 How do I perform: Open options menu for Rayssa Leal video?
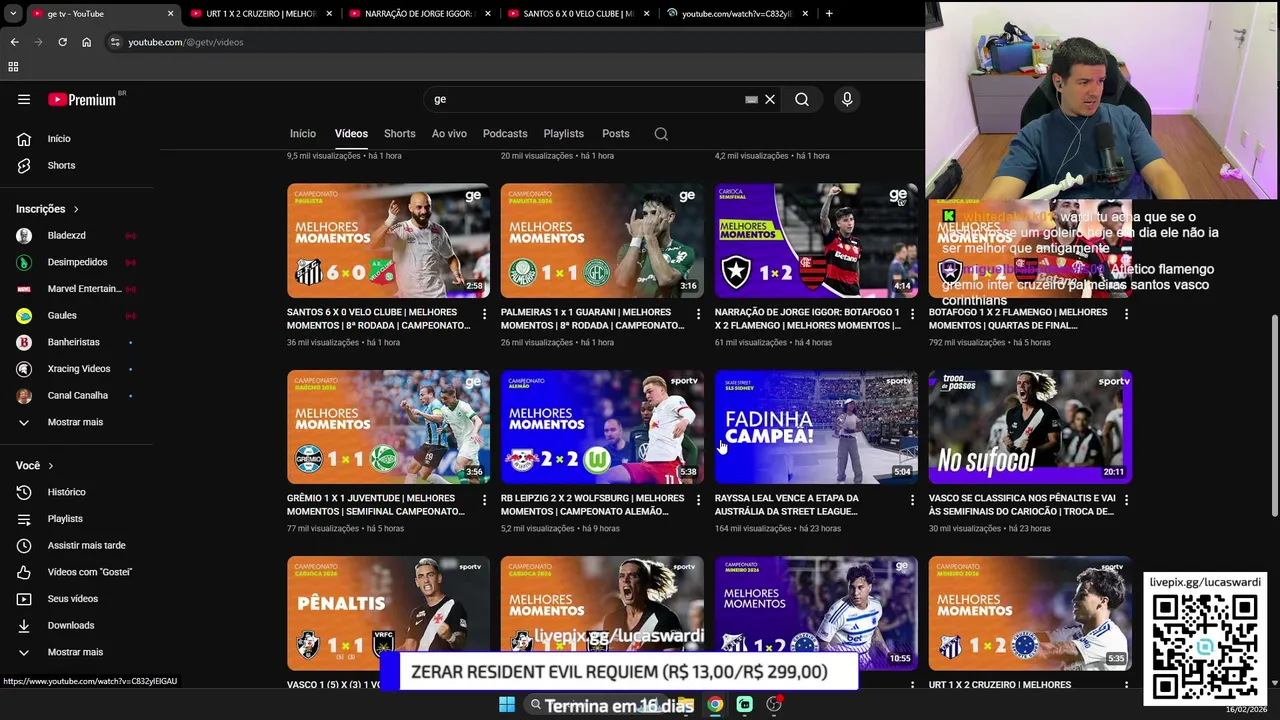click(912, 500)
